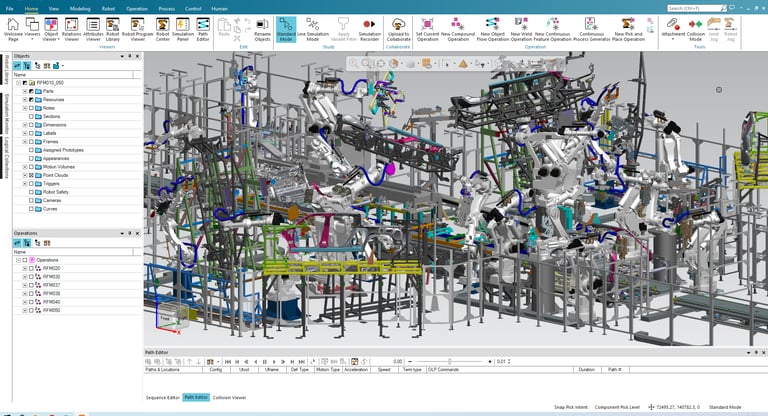Image resolution: width=768 pixels, height=416 pixels.
Task: Expand the Triggers folder
Action: pos(25,183)
